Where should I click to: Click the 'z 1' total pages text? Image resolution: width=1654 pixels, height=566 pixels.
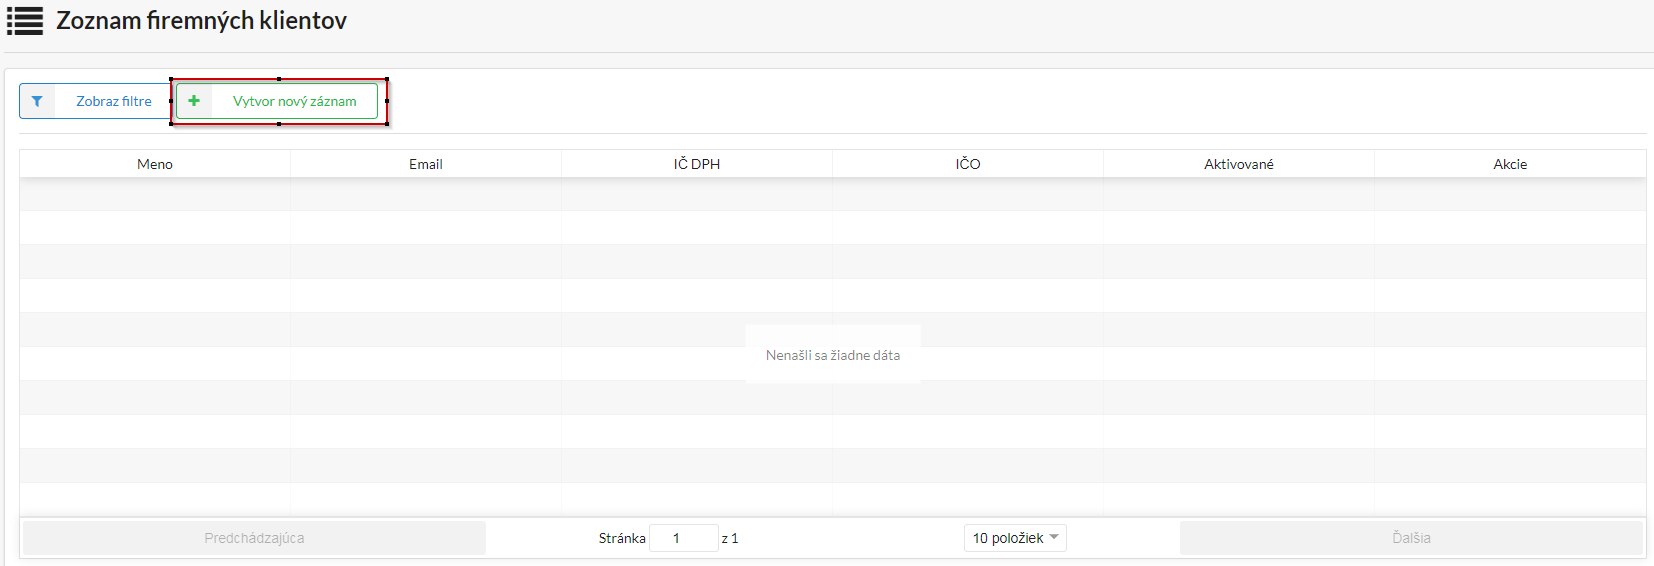[x=730, y=538]
